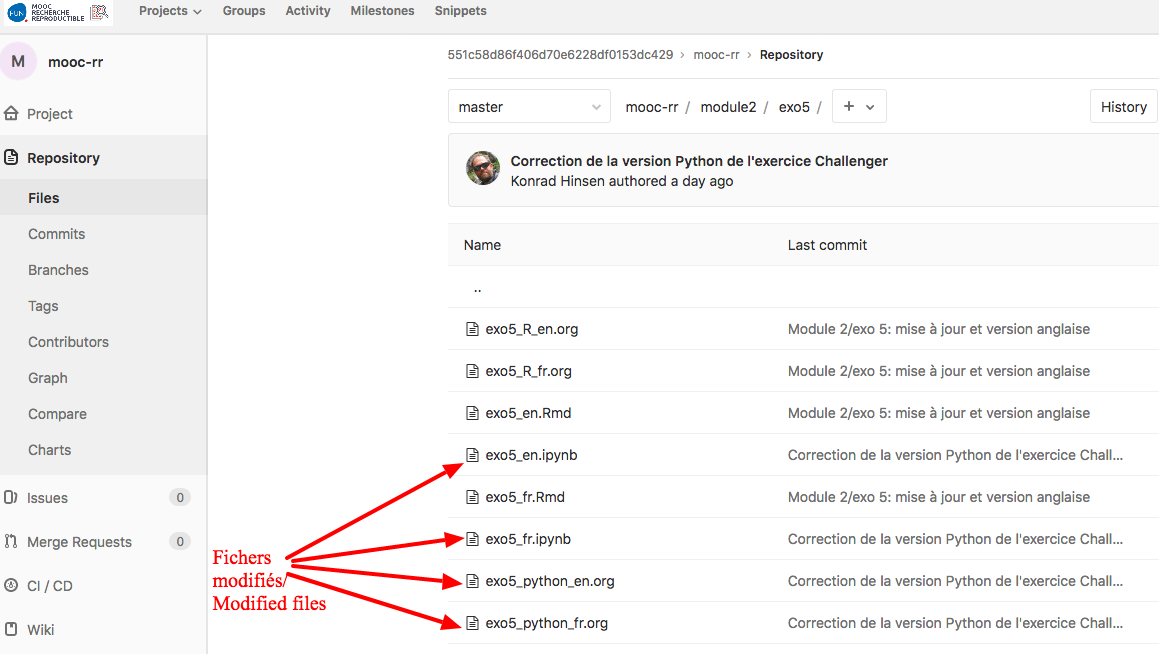
Task: Navigate to module2 in breadcrumb path
Action: tap(728, 107)
